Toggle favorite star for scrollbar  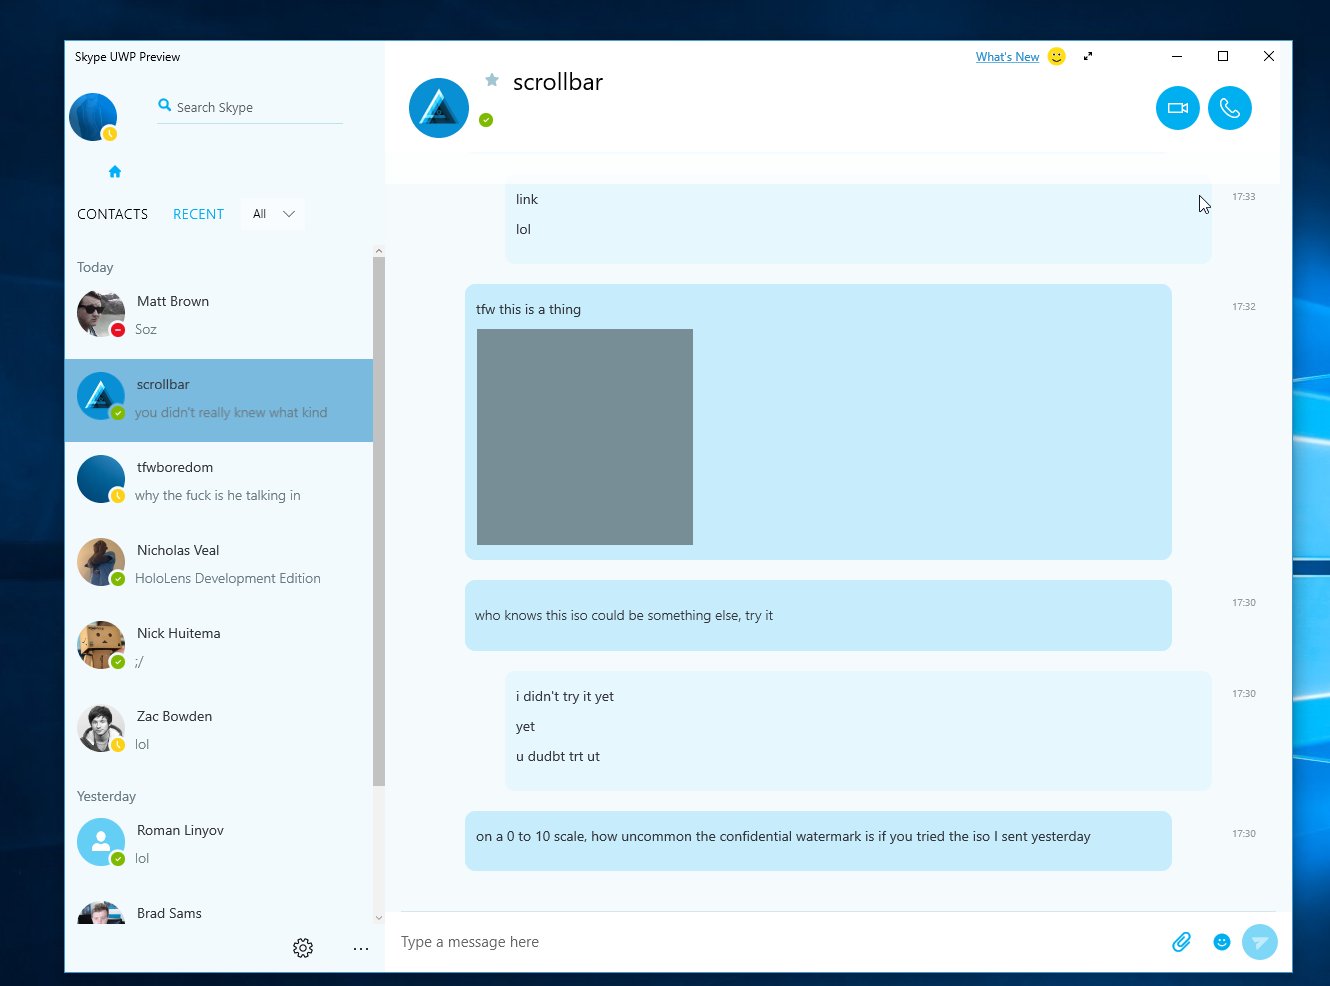[x=492, y=80]
